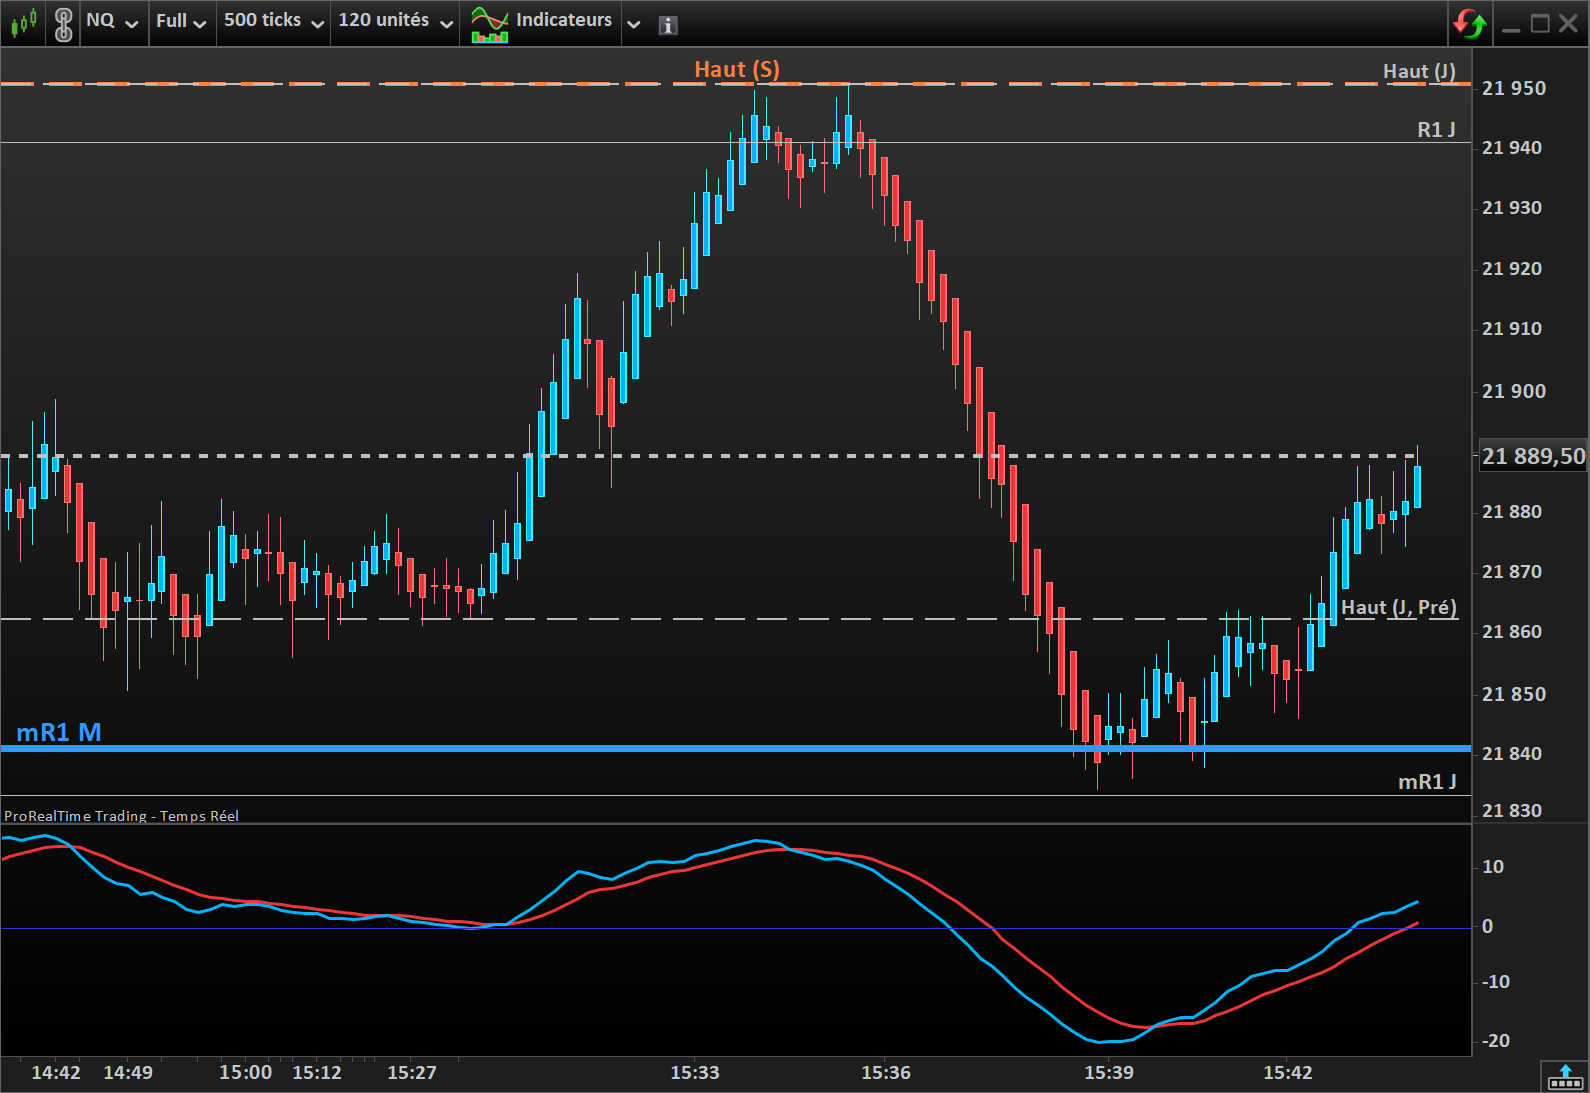The width and height of the screenshot is (1590, 1093).
Task: Click the 15:42 time axis label
Action: [1288, 1072]
